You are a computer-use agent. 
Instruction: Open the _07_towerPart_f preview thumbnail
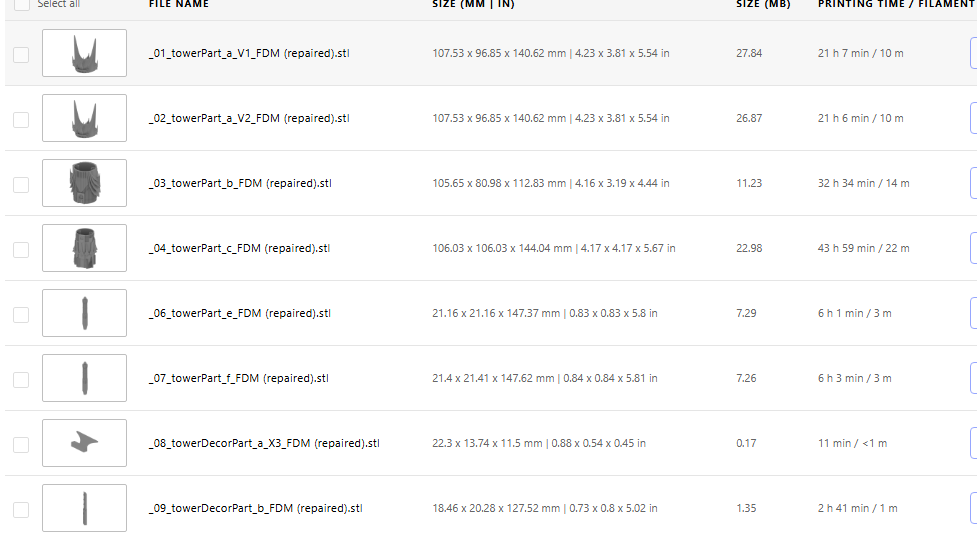[x=84, y=378]
